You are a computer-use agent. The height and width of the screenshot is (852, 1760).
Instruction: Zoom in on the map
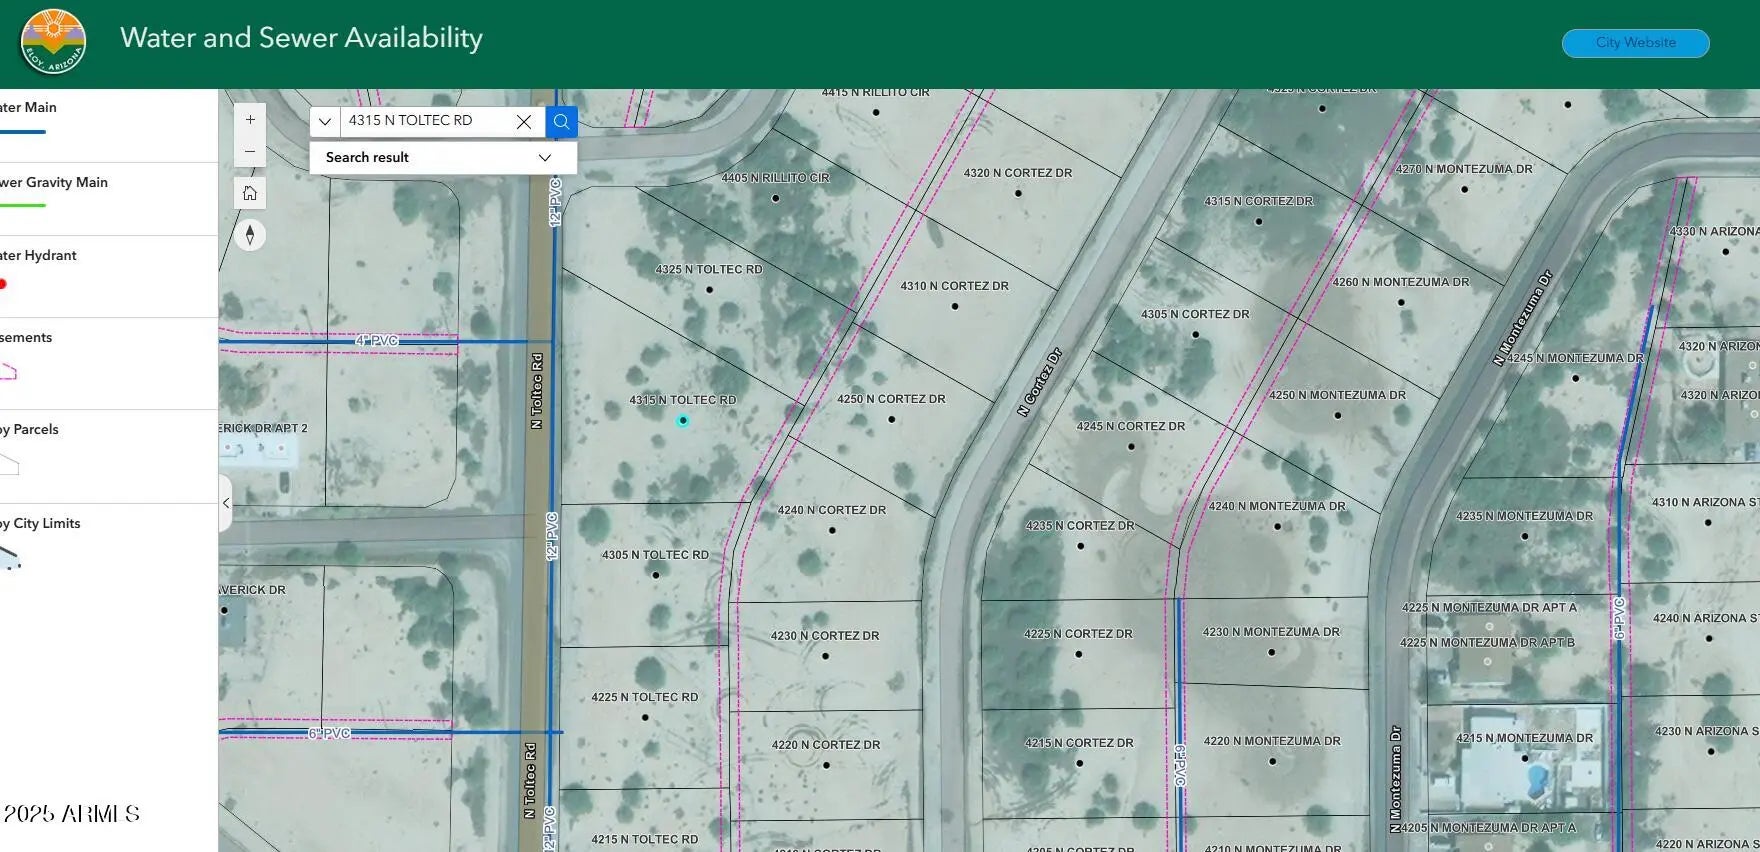pyautogui.click(x=250, y=120)
